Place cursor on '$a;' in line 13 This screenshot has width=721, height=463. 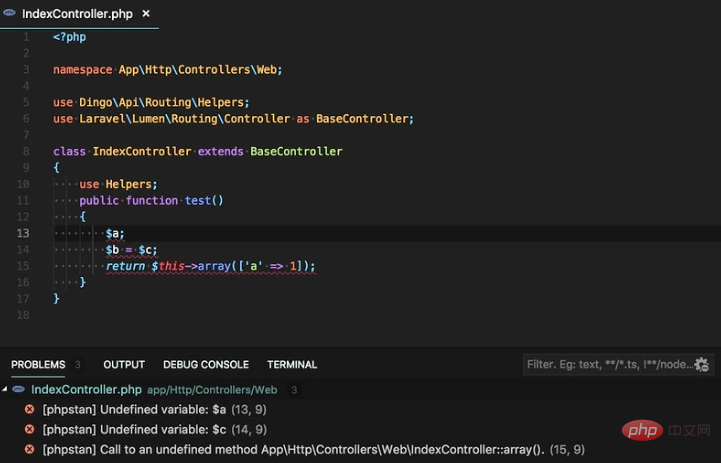pos(115,234)
